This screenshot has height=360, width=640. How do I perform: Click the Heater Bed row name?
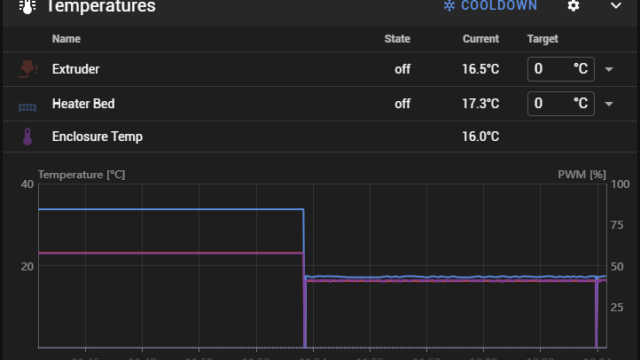point(83,104)
